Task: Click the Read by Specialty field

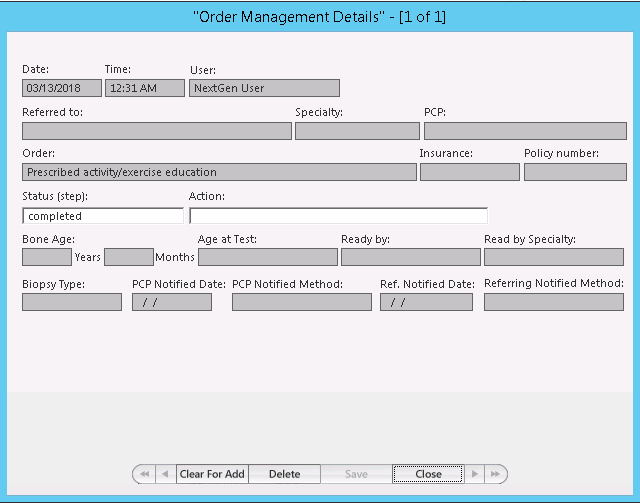Action: [x=554, y=257]
